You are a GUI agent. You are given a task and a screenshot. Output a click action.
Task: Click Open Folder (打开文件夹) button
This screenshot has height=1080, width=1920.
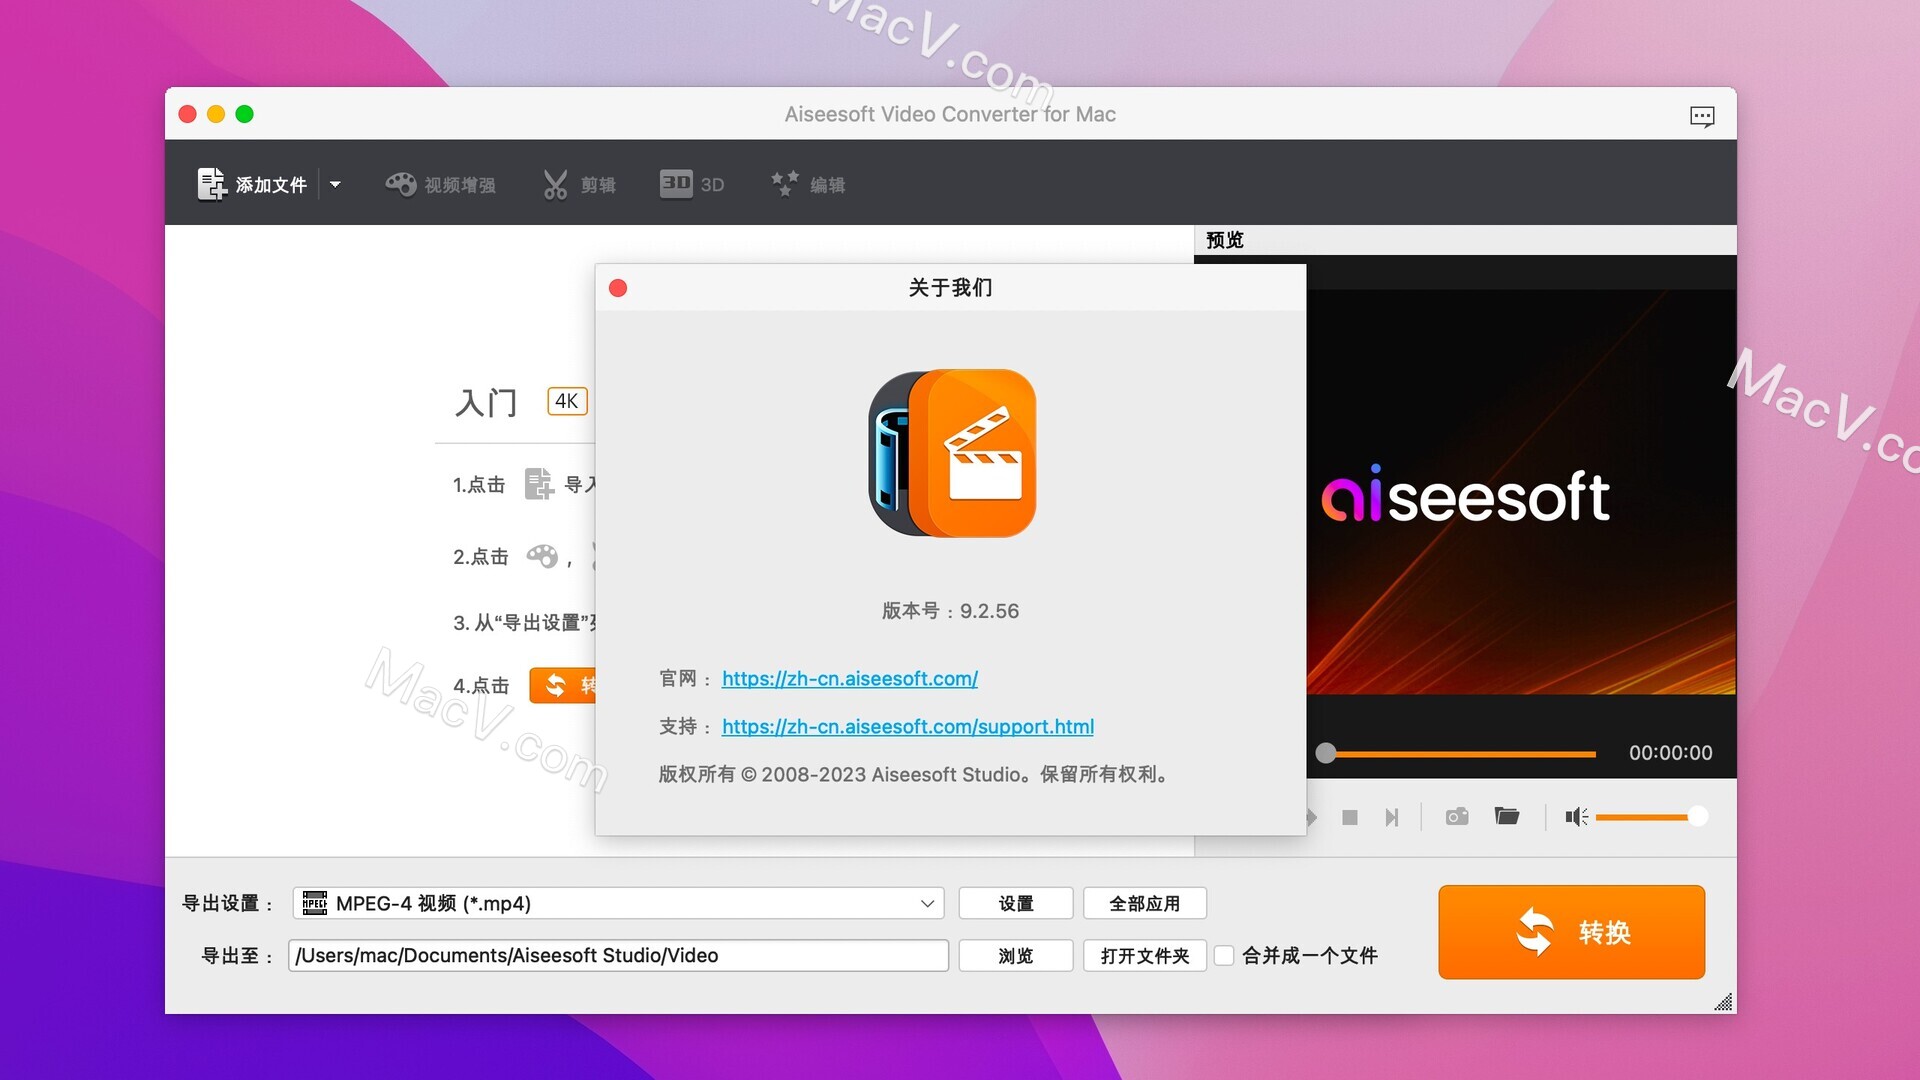pyautogui.click(x=1145, y=955)
